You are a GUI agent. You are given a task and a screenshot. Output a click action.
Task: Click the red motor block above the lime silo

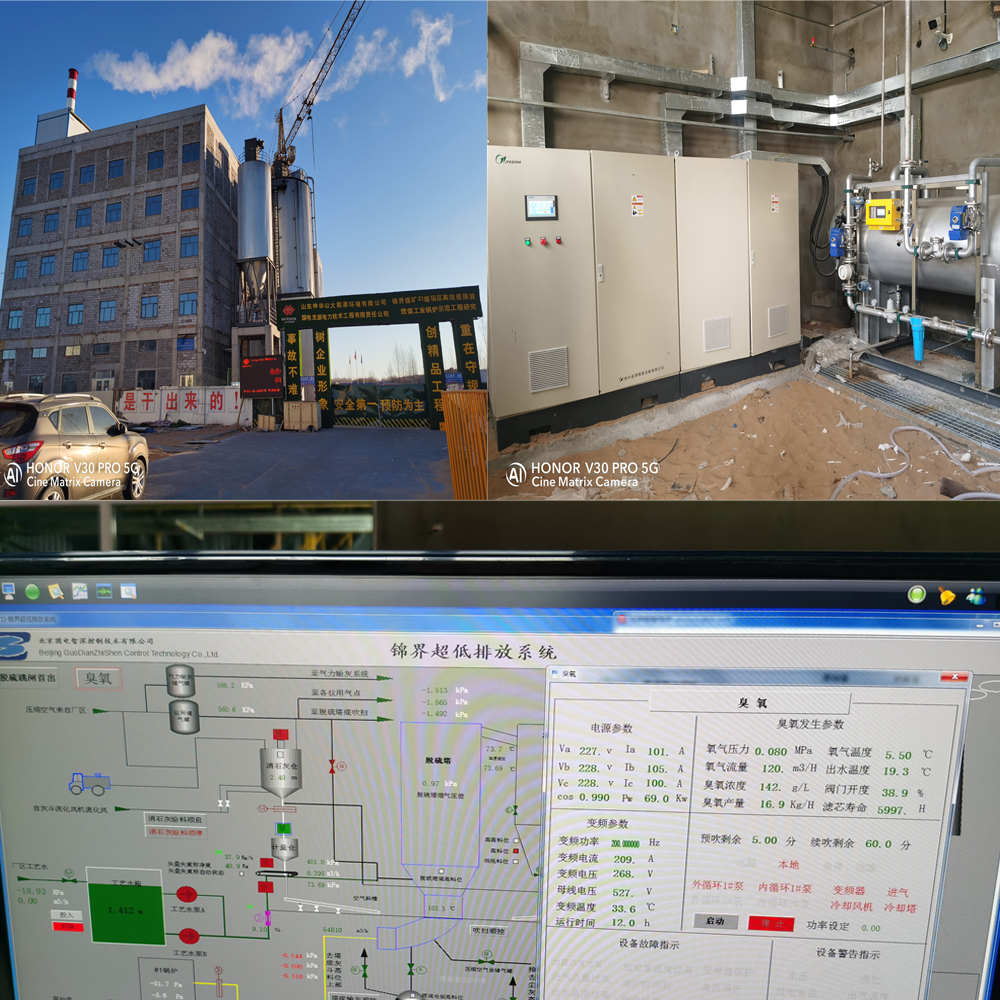pyautogui.click(x=280, y=734)
